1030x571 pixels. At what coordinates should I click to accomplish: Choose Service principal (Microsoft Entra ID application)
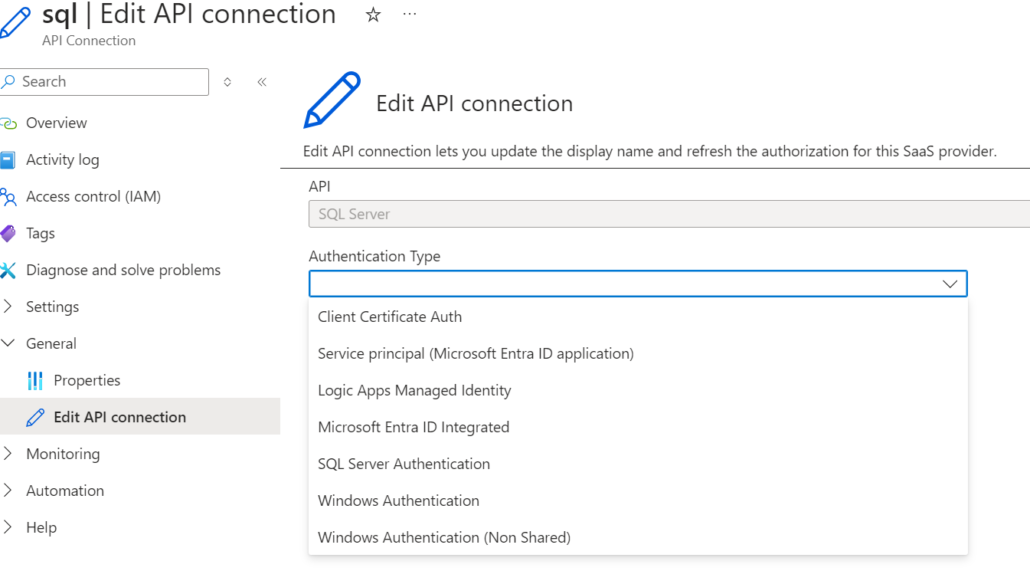pos(638,354)
